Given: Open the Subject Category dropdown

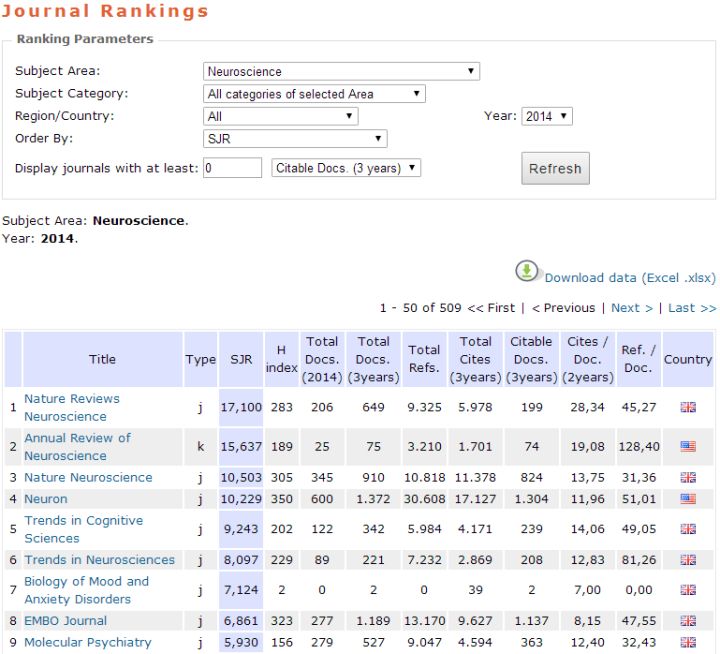Looking at the screenshot, I should coord(314,94).
